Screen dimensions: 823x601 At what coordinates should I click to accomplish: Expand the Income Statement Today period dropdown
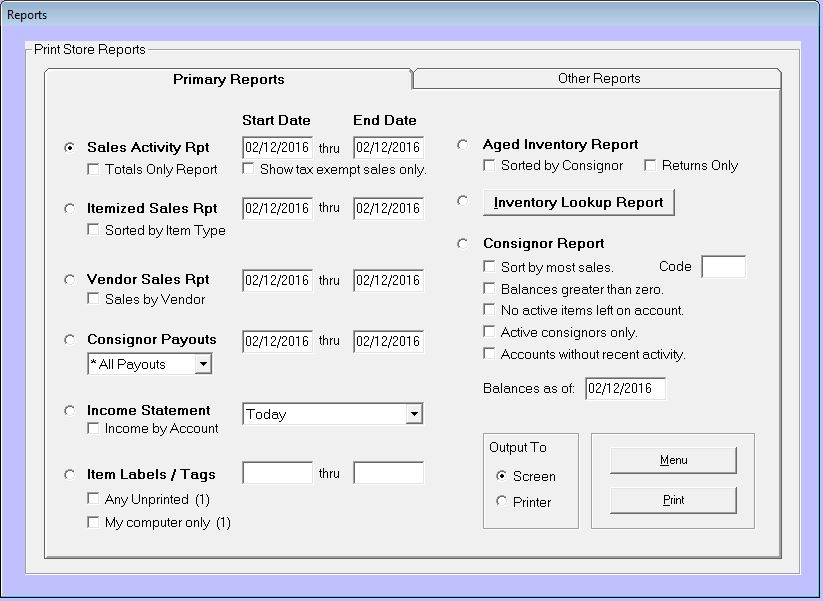pyautogui.click(x=414, y=414)
